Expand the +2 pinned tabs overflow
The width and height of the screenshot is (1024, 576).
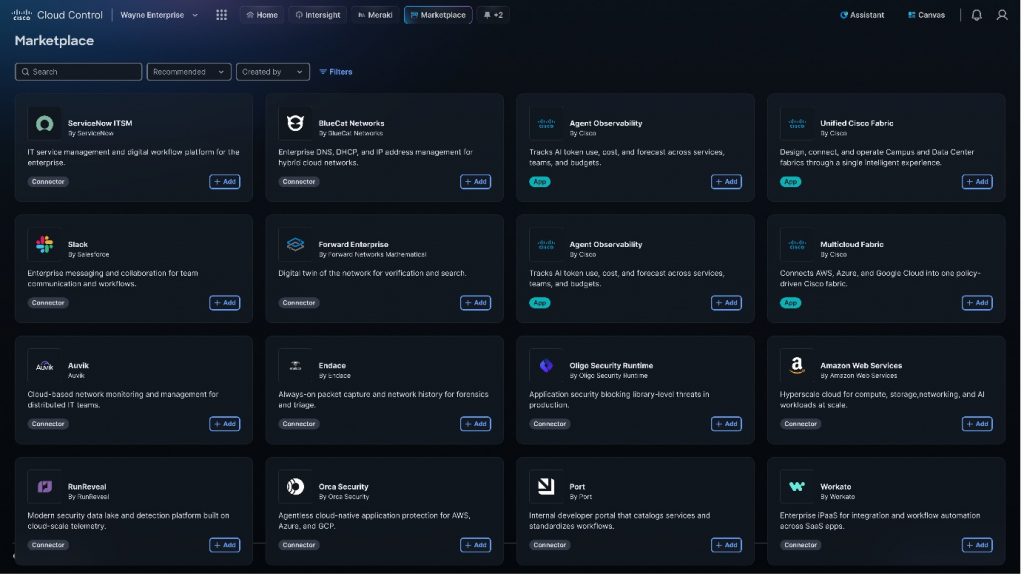tap(494, 14)
